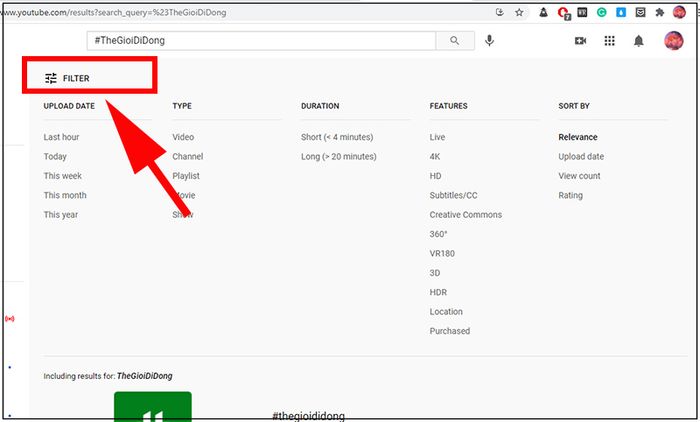Viewport: 700px width, 422px height.
Task: Open the Chrome profile avatar
Action: pos(679,12)
